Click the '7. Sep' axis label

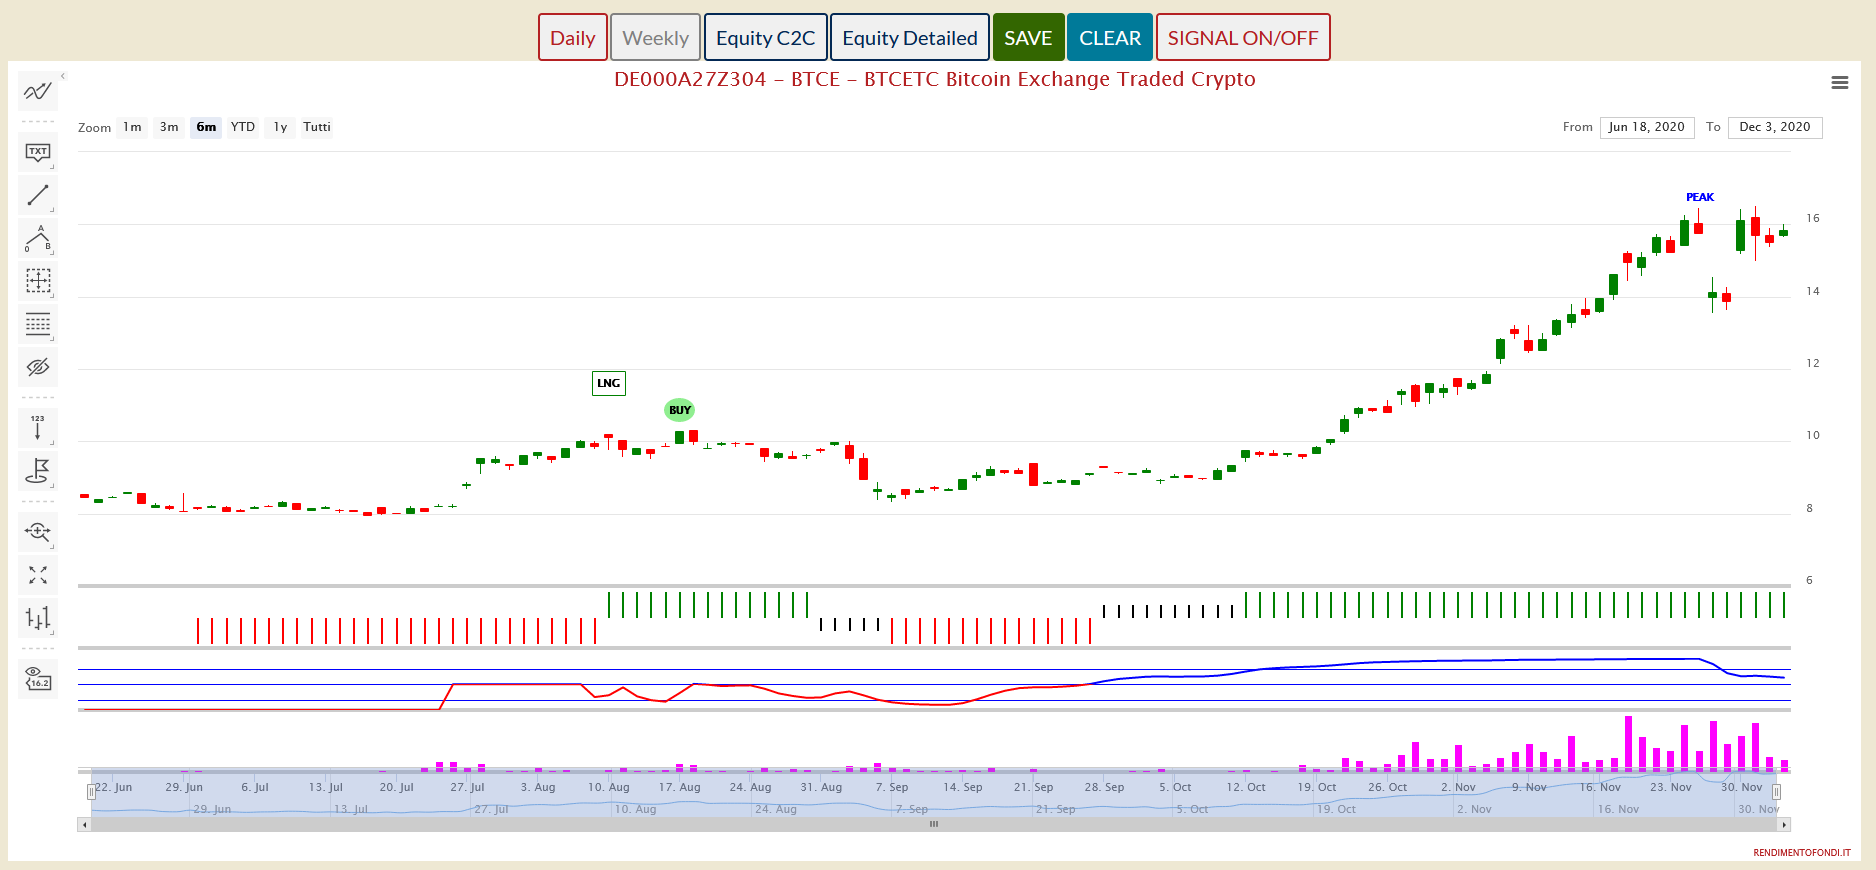(x=892, y=787)
